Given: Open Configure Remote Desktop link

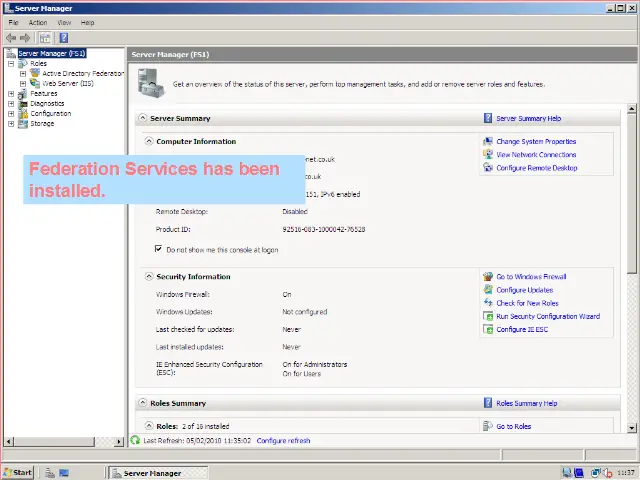Looking at the screenshot, I should tap(537, 168).
